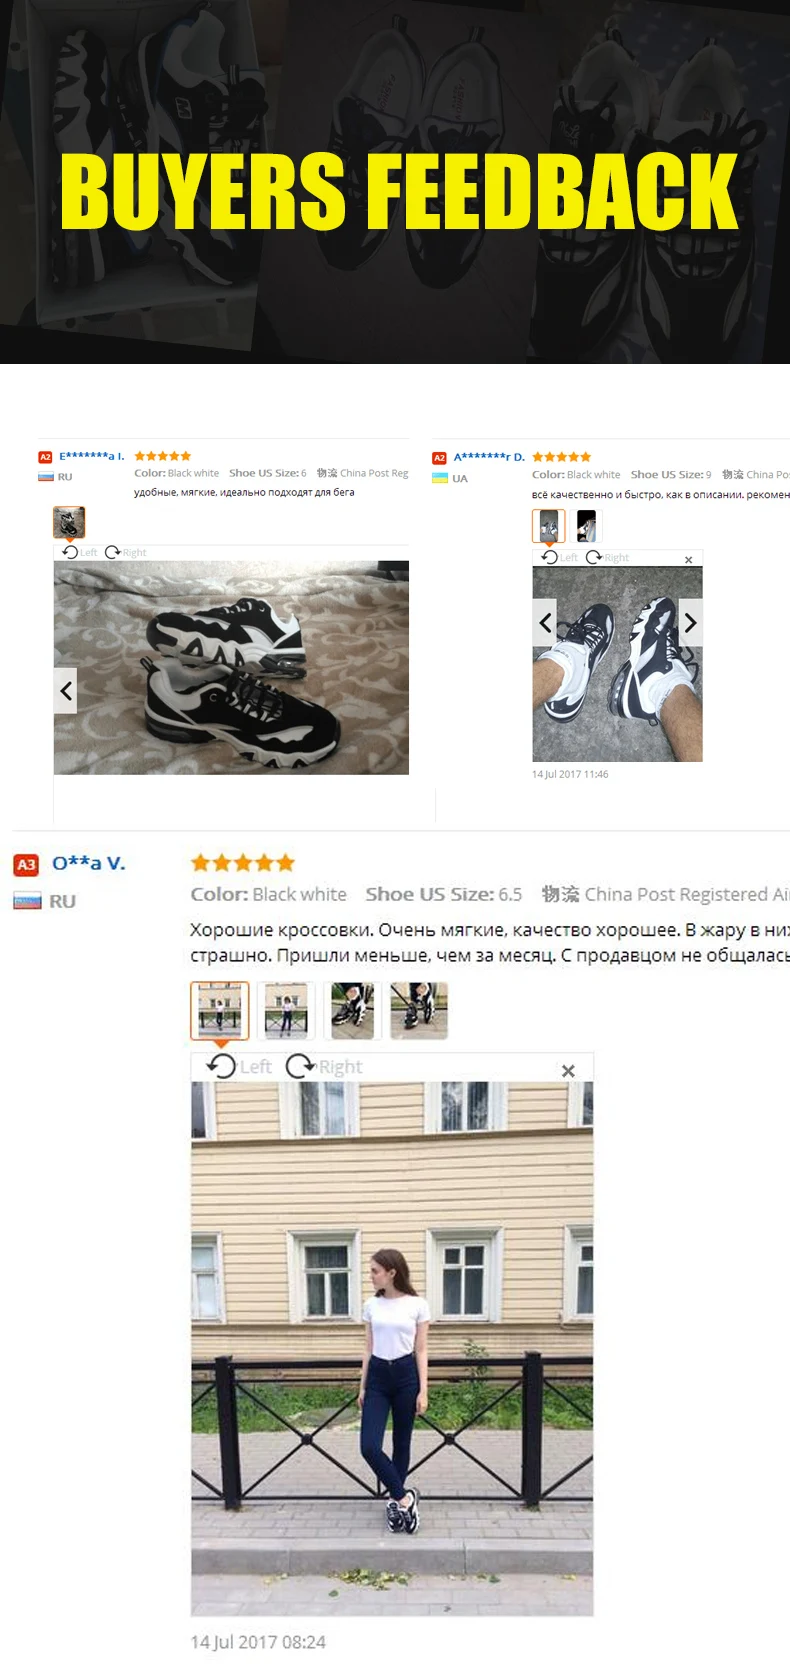Select second thumbnail in A********r D. review

point(587,526)
